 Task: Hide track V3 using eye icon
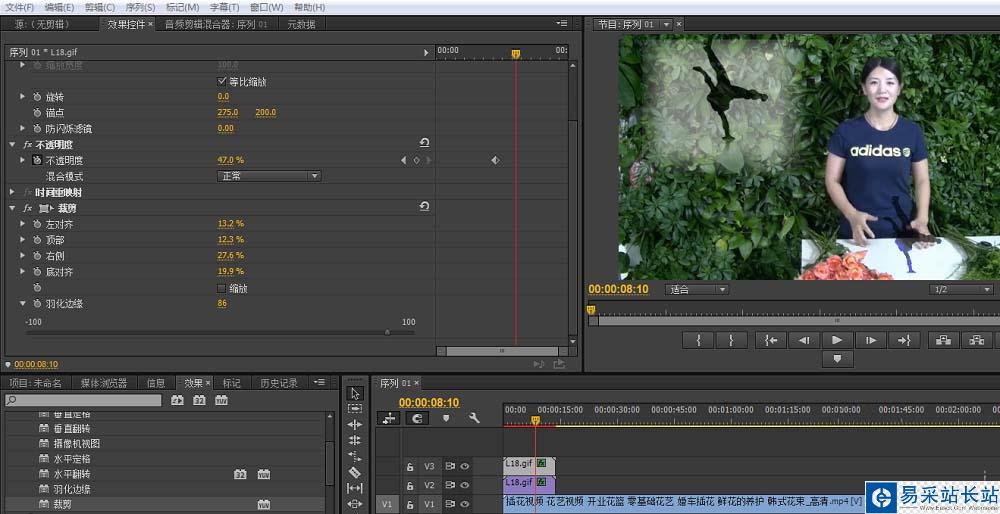(x=464, y=465)
